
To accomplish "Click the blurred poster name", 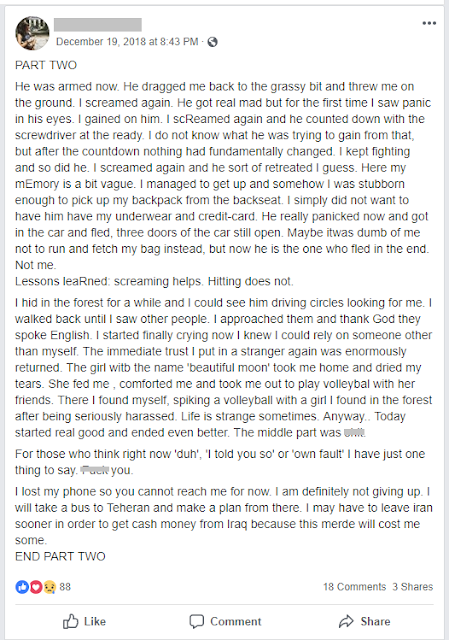I will (98, 24).
